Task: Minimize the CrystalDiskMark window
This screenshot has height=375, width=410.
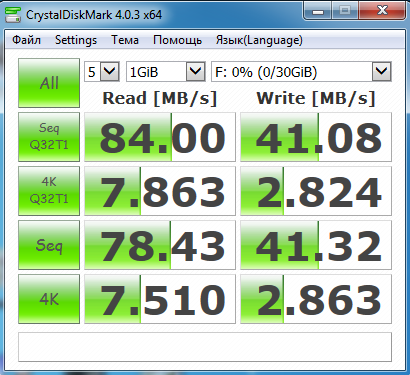Action: pyautogui.click(x=318, y=11)
